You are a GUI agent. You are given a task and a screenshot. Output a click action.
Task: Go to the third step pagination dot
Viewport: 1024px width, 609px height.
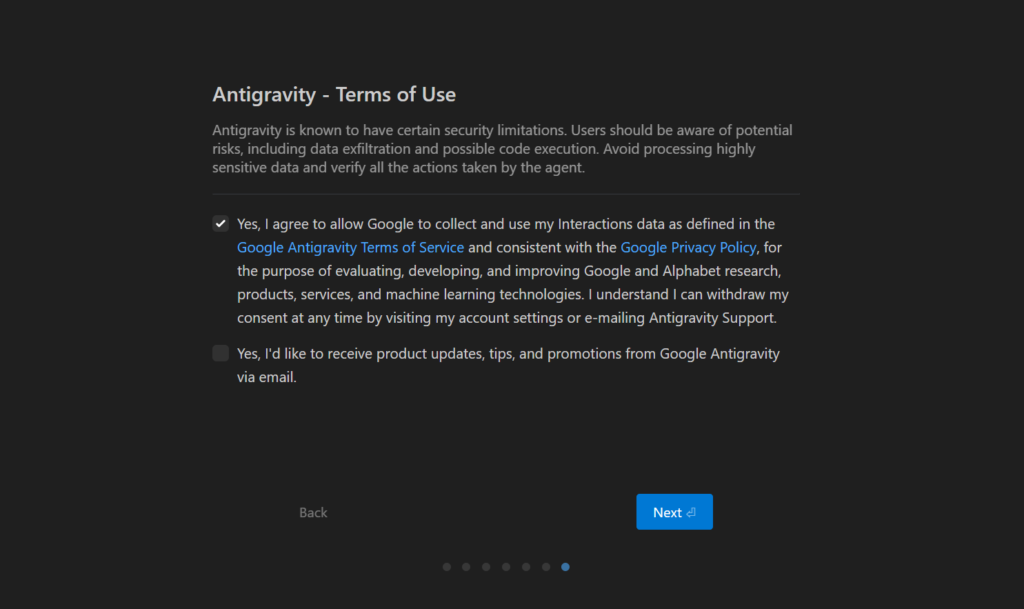pyautogui.click(x=486, y=567)
